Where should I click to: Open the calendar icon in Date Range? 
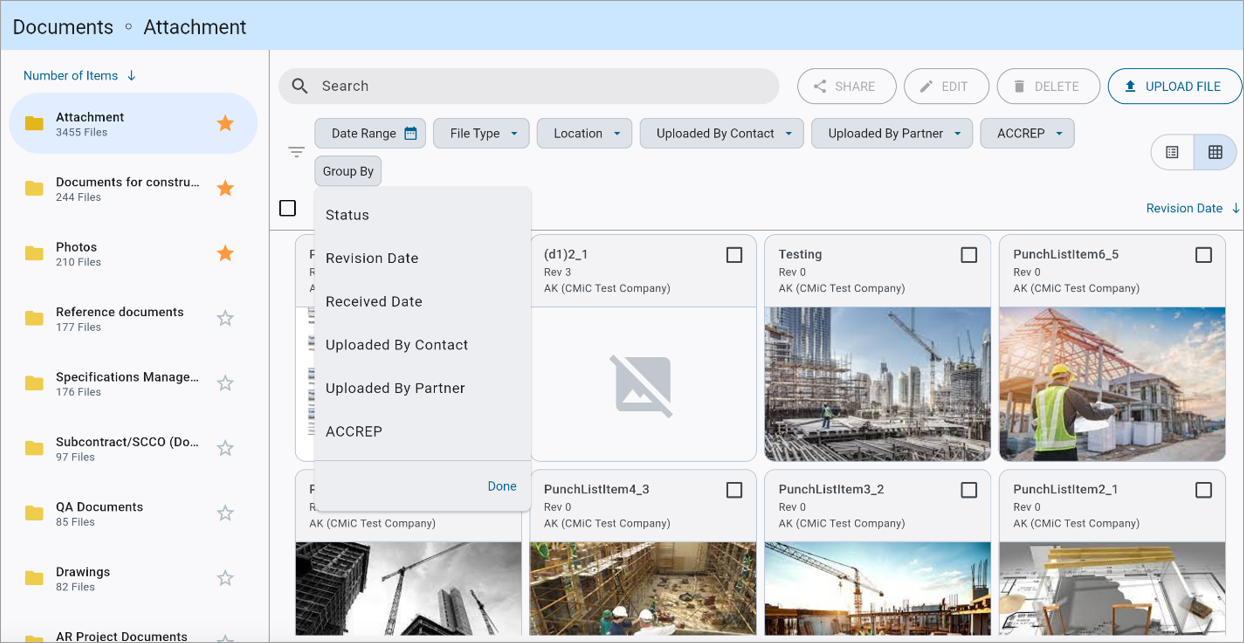pyautogui.click(x=410, y=133)
